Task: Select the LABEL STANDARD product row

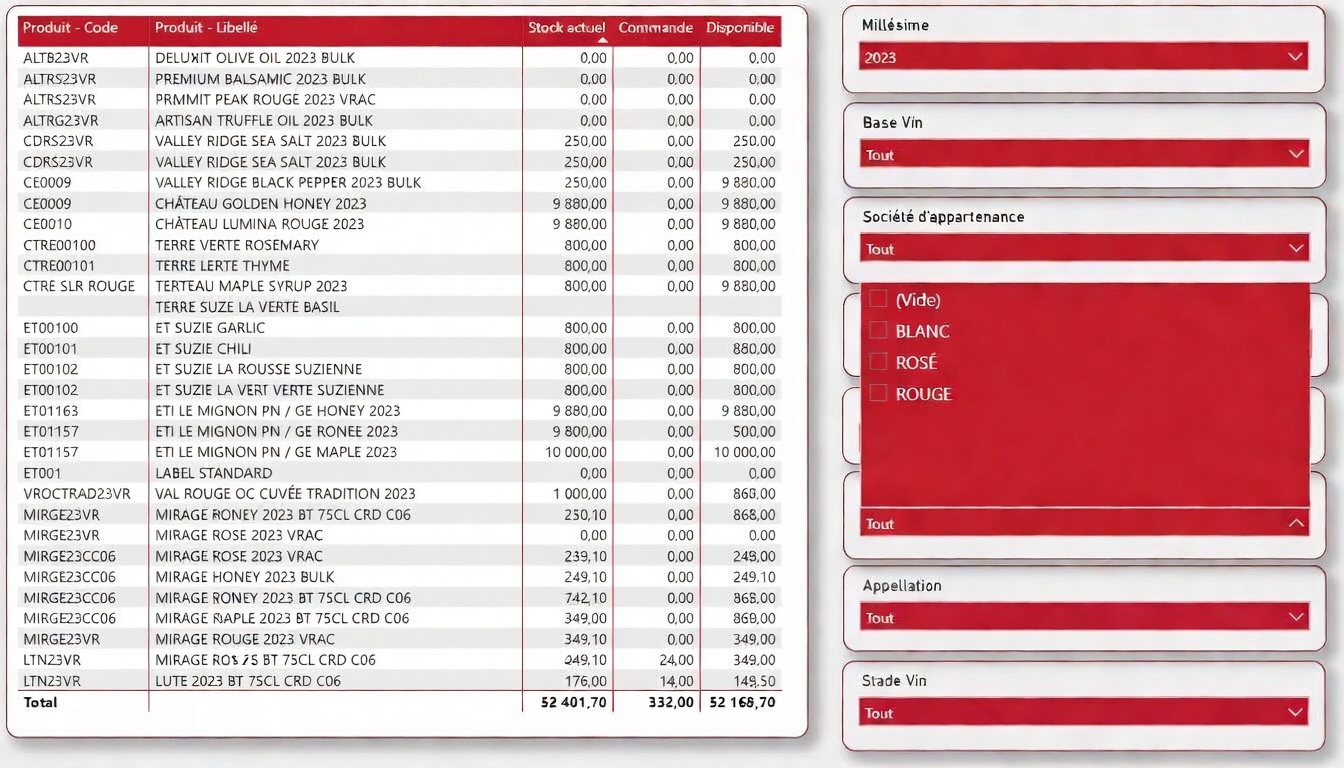Action: [x=213, y=473]
